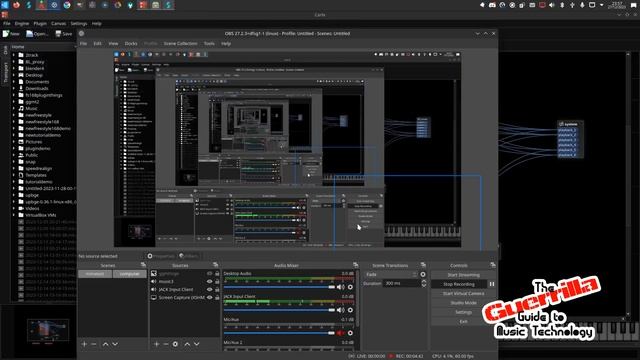Move source down with Sources down arrow
This screenshot has width=640, height=360.
(196, 344)
